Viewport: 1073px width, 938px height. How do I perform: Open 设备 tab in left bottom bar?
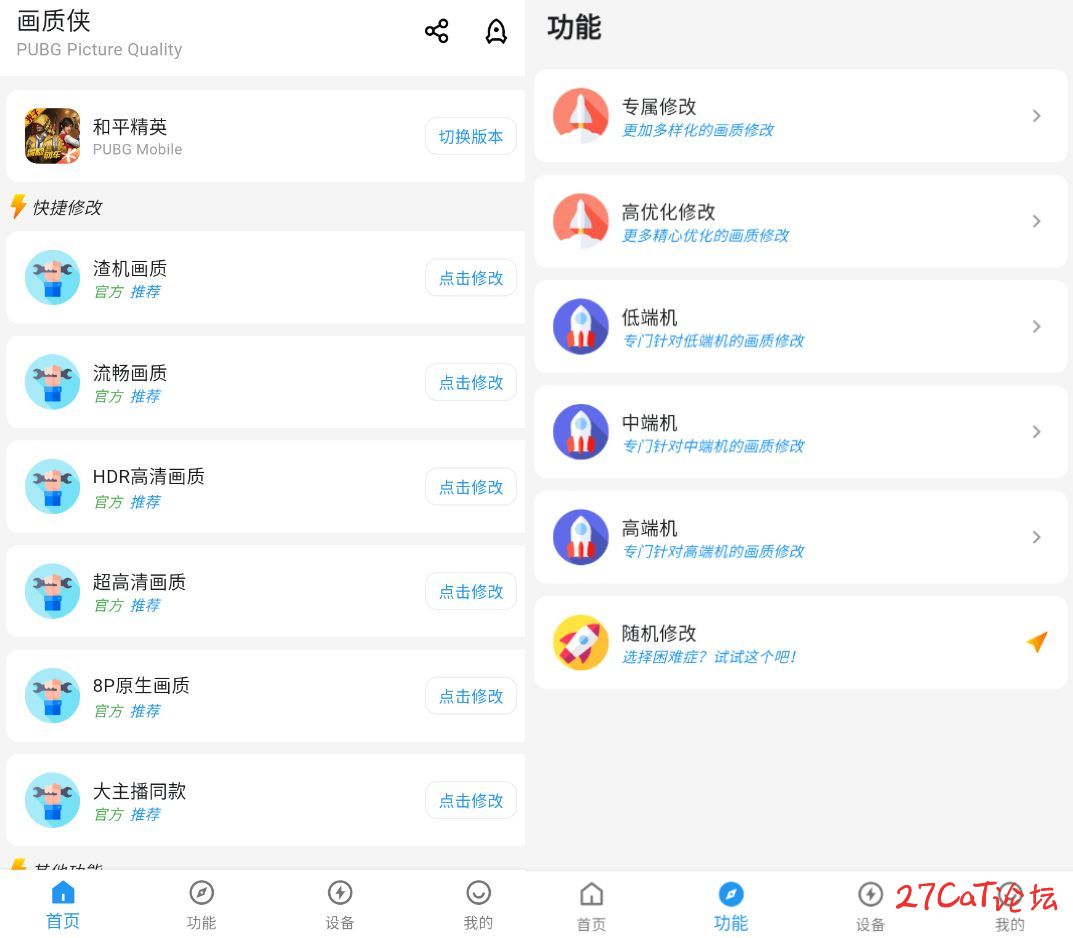340,905
